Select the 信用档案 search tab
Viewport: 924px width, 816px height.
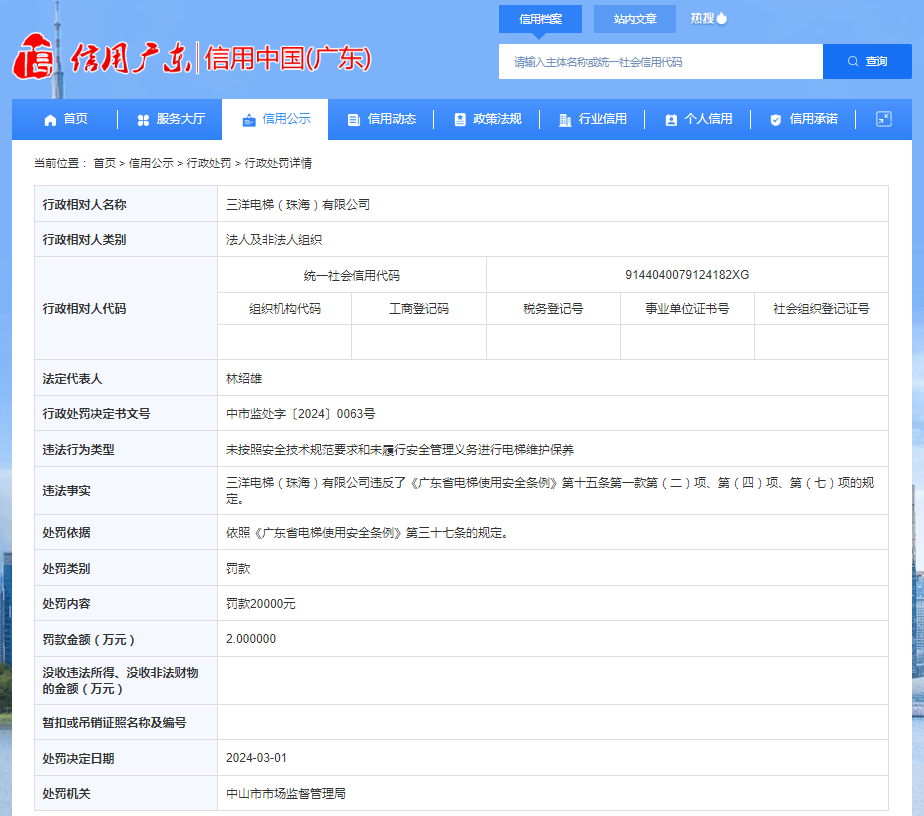click(x=540, y=19)
